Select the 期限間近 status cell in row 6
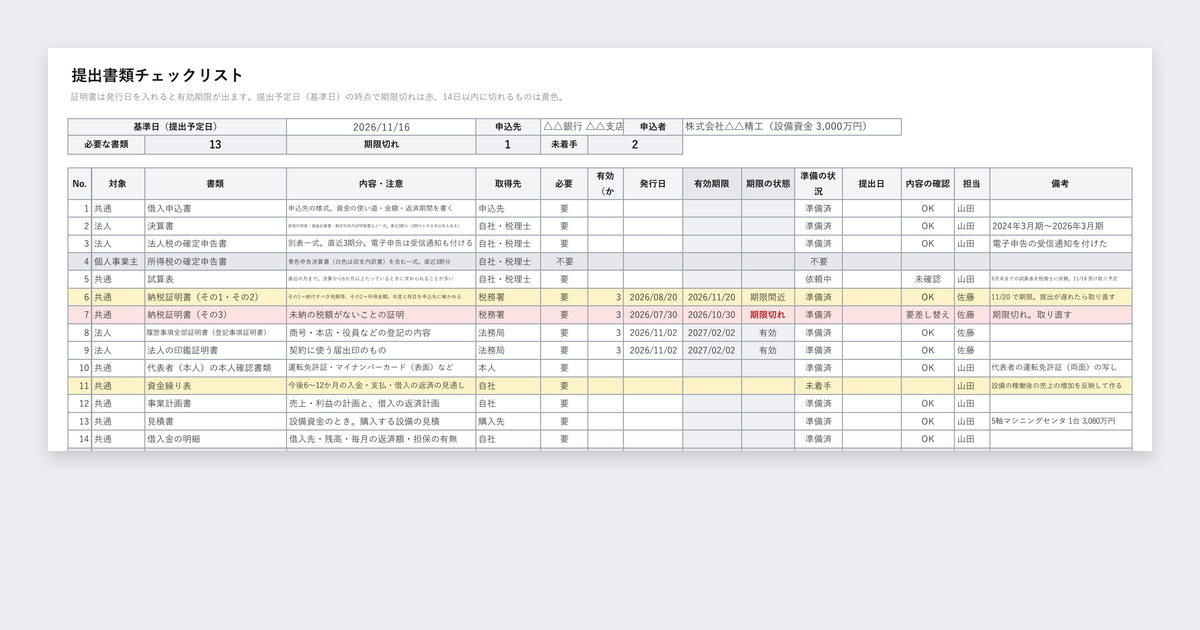Image resolution: width=1200 pixels, height=630 pixels. pos(768,297)
